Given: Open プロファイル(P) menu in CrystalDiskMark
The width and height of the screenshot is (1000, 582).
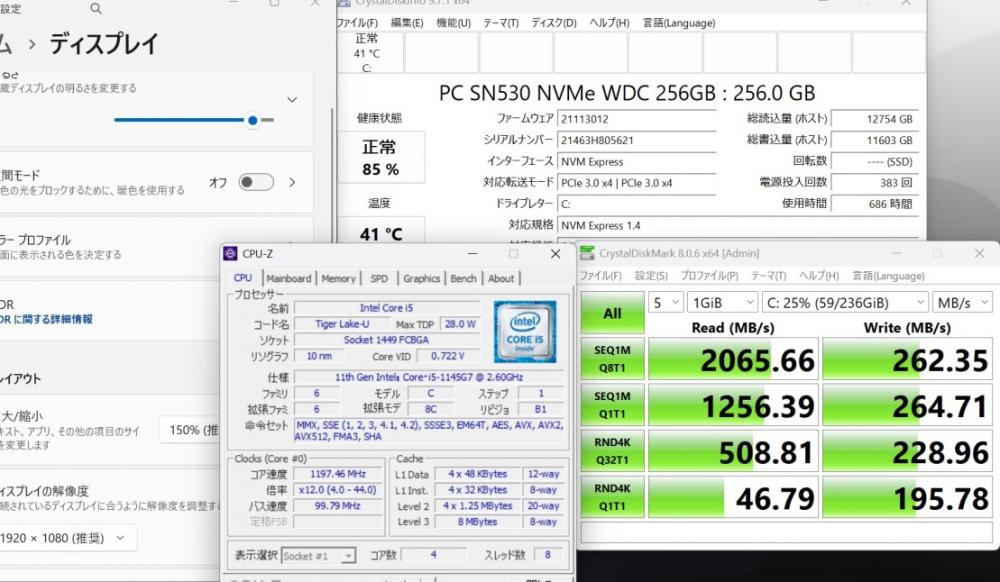Looking at the screenshot, I should pyautogui.click(x=709, y=276).
